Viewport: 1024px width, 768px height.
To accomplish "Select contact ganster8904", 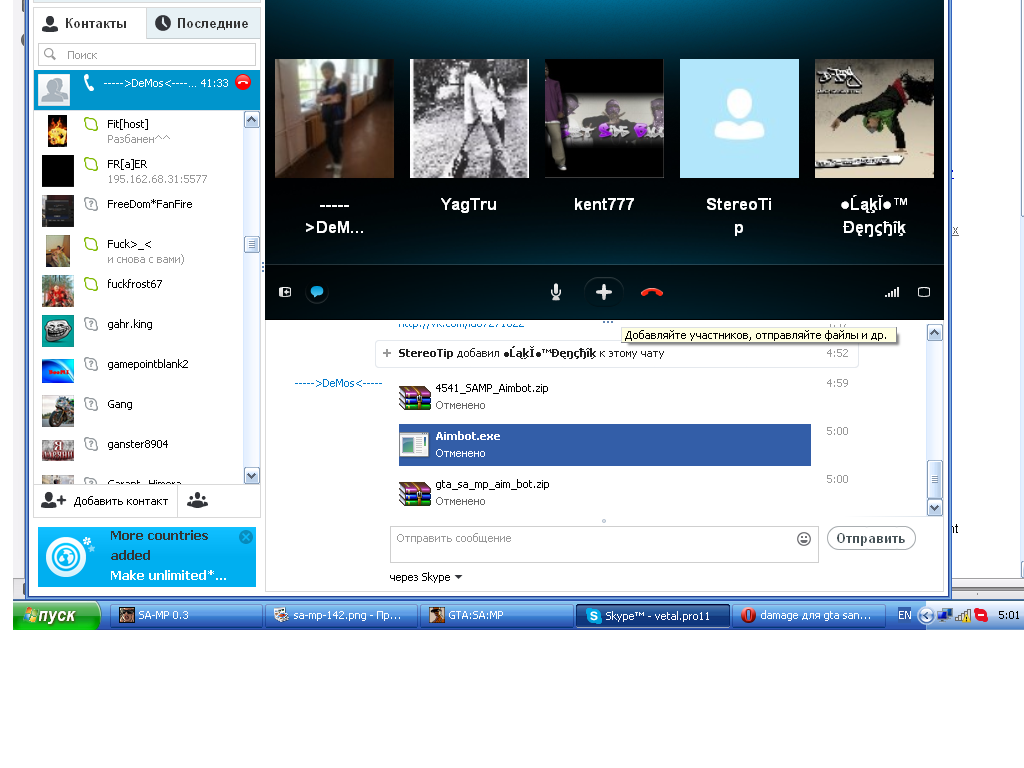I will pyautogui.click(x=138, y=450).
